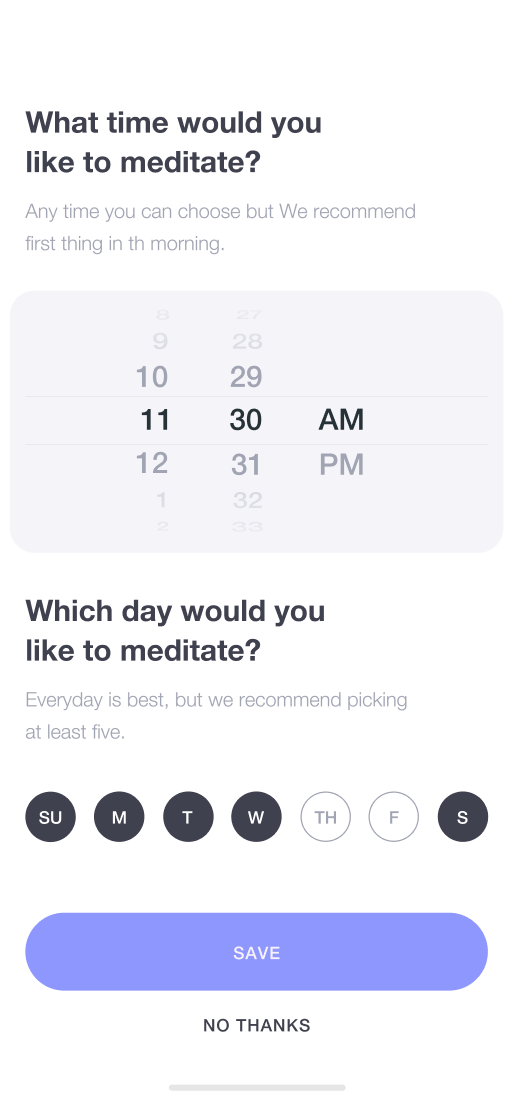Select AM in the time picker
513x1109 pixels.
pyautogui.click(x=341, y=419)
